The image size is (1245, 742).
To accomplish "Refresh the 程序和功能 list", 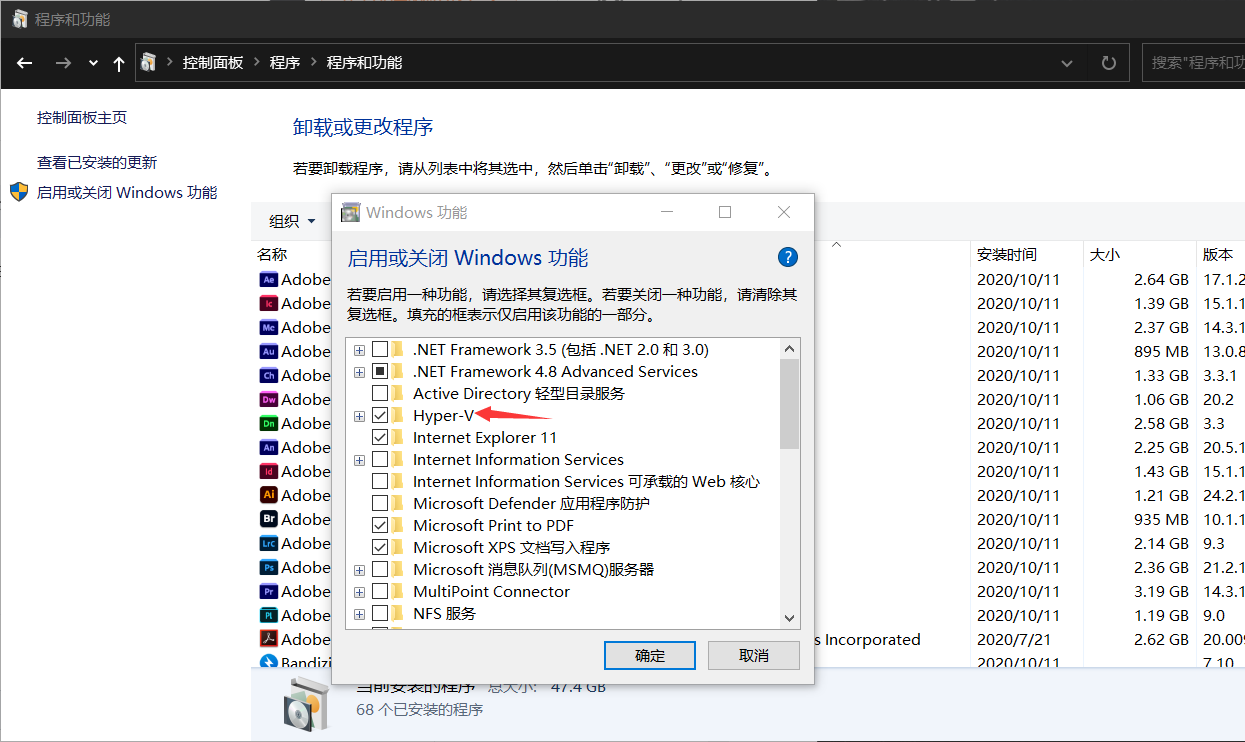I will (x=1108, y=62).
